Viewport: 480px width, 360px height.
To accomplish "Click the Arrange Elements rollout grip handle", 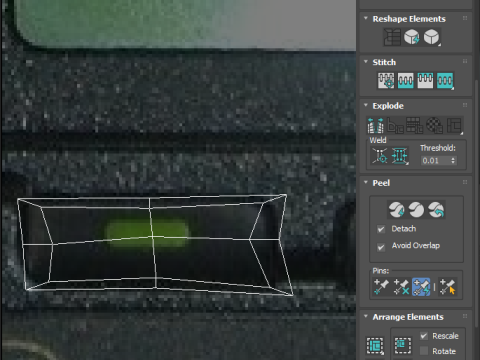I will click(x=465, y=316).
